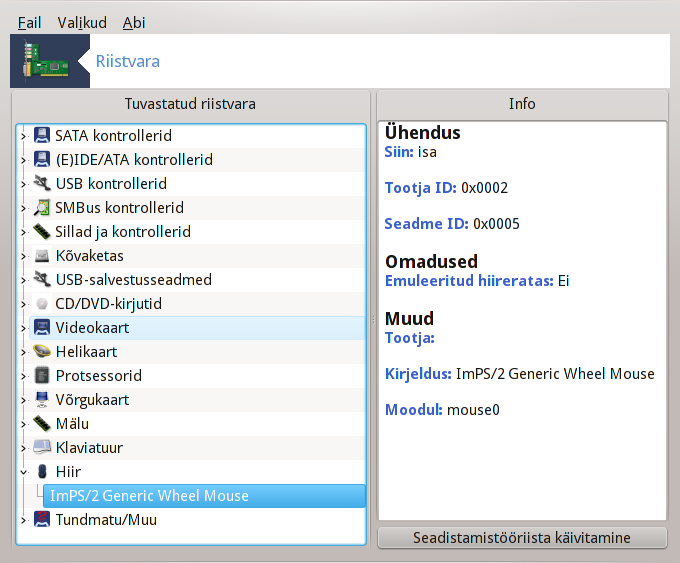Expand the Sillad ja kontrollerid node
The width and height of the screenshot is (680, 563).
(x=23, y=232)
